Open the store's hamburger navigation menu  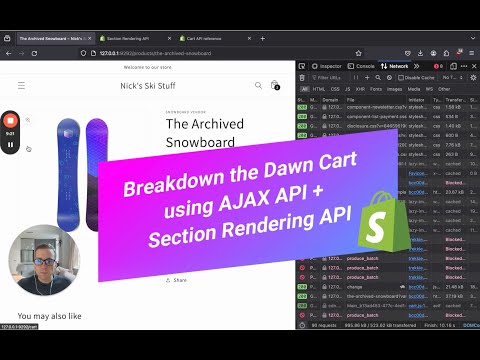click(21, 86)
